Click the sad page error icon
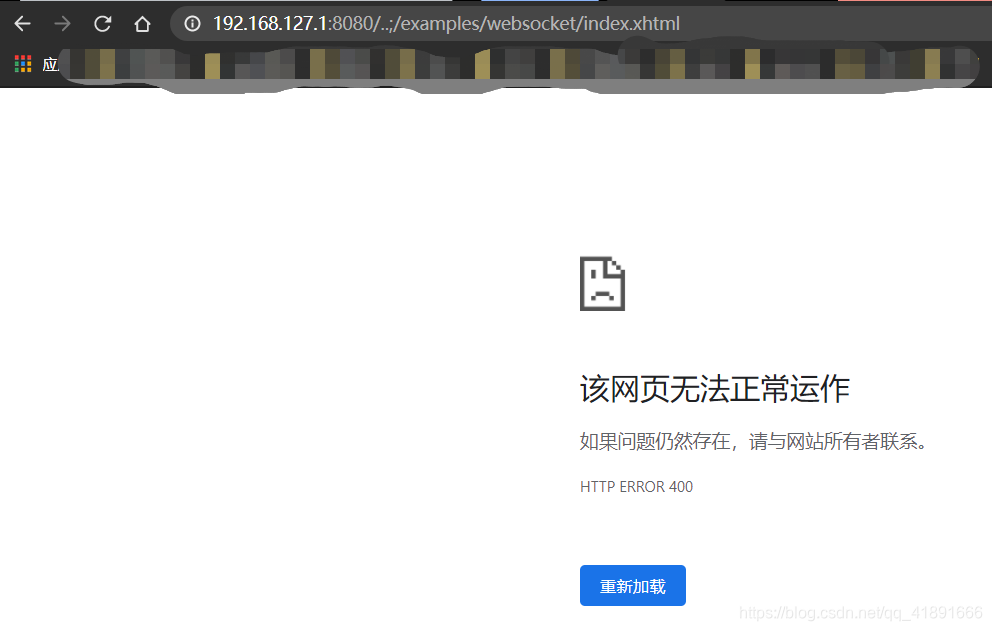This screenshot has height=631, width=992. (602, 284)
